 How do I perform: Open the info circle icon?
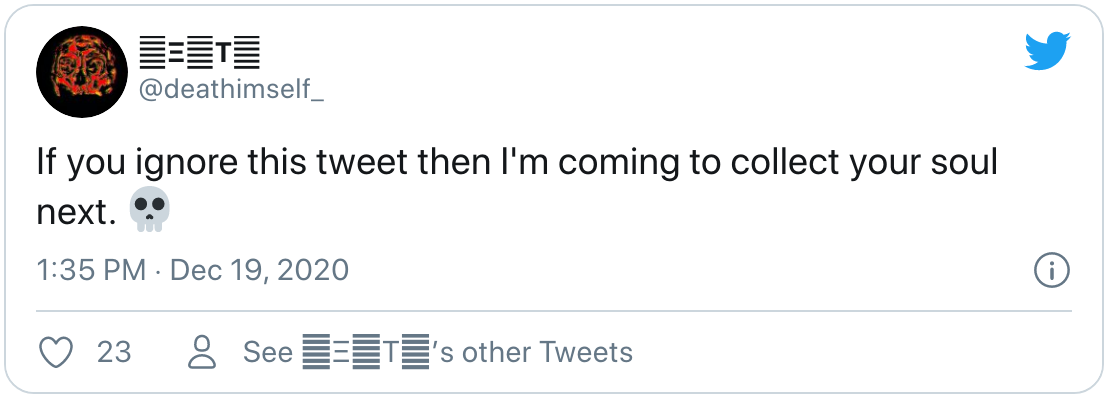point(1052,271)
